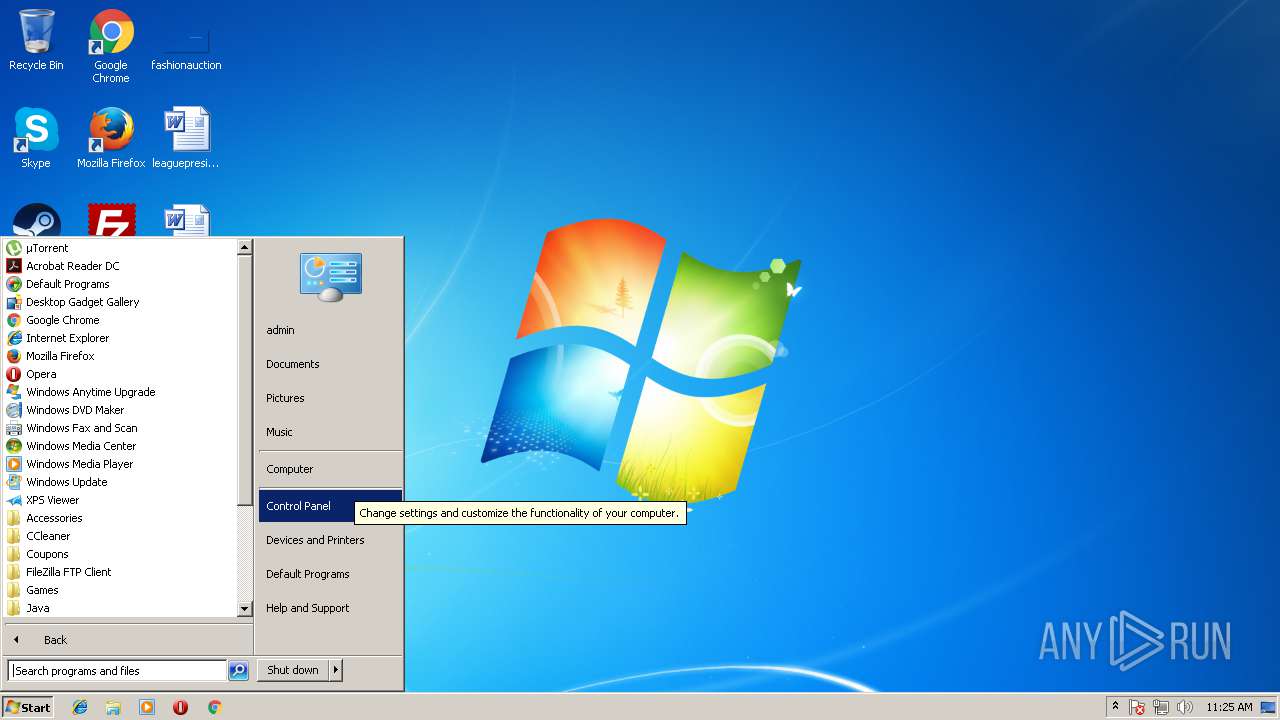Open the Mozilla Firefox desktop shortcut

tap(111, 138)
